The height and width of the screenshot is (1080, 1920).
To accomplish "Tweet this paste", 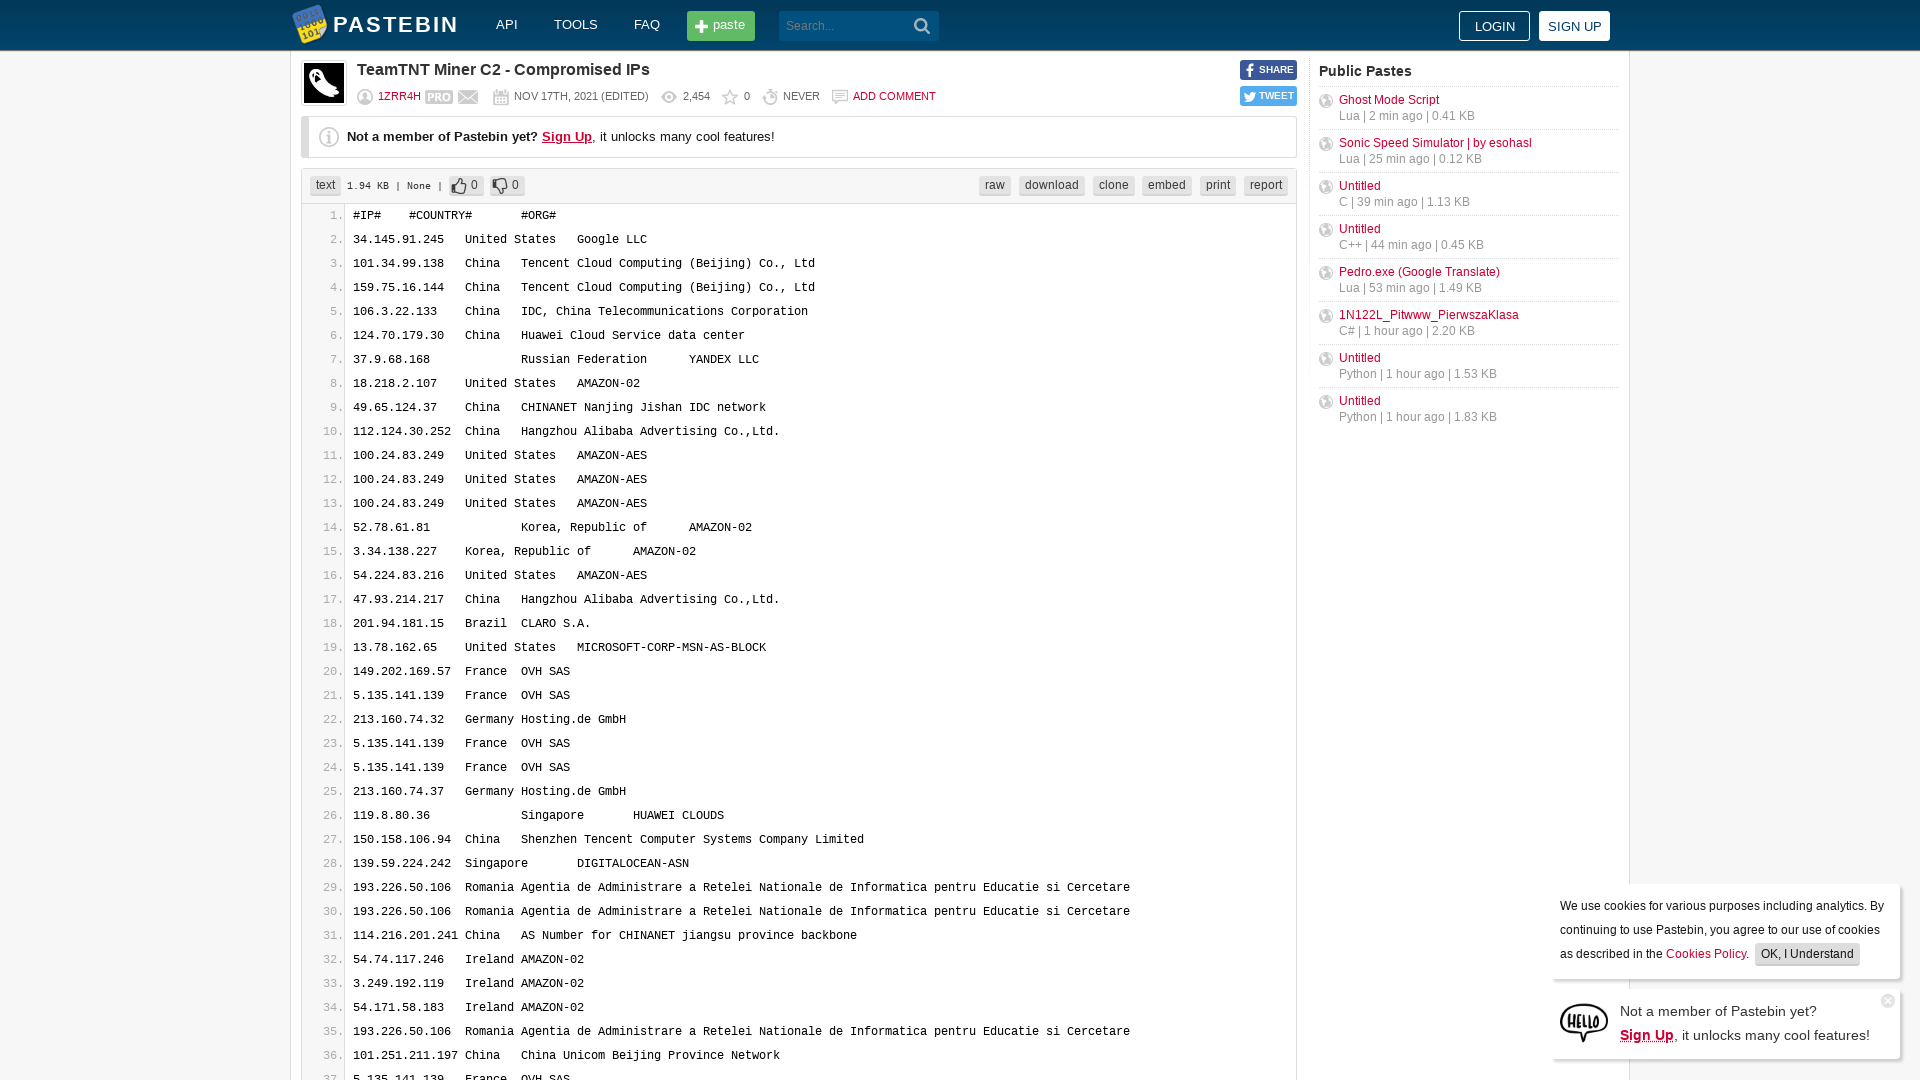I will point(1268,96).
